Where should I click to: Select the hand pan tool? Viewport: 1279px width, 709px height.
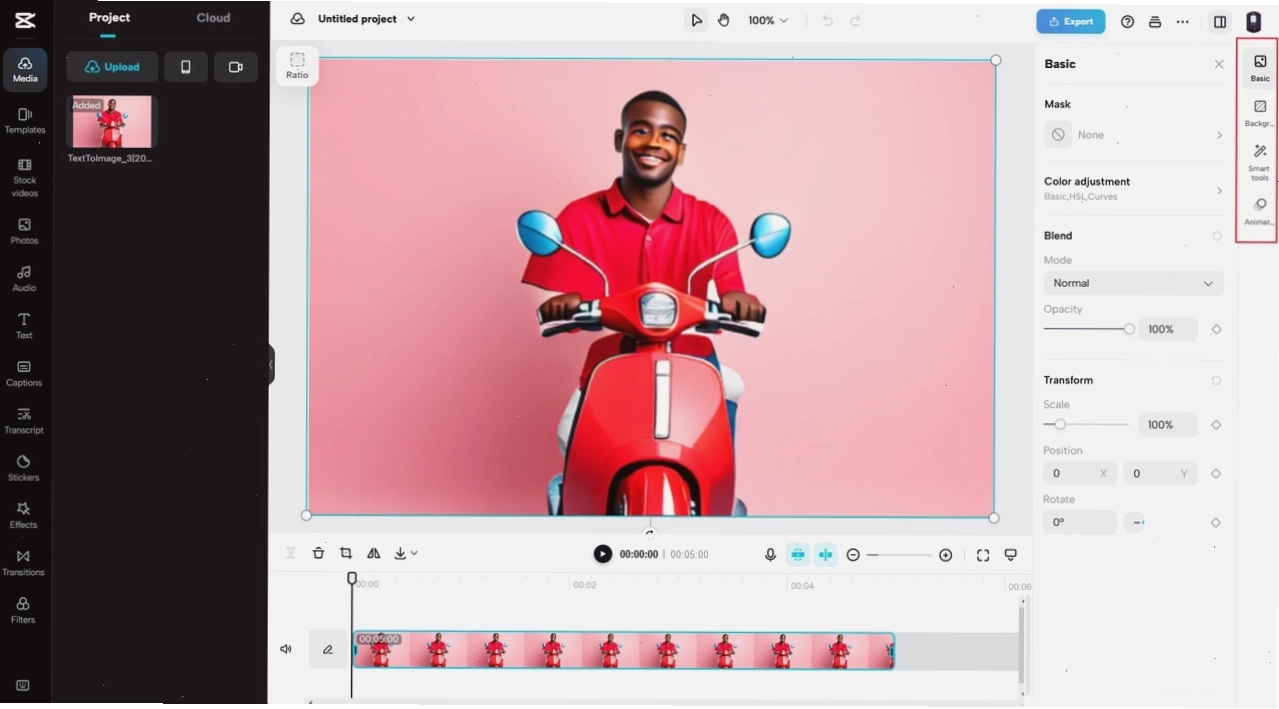pyautogui.click(x=724, y=20)
